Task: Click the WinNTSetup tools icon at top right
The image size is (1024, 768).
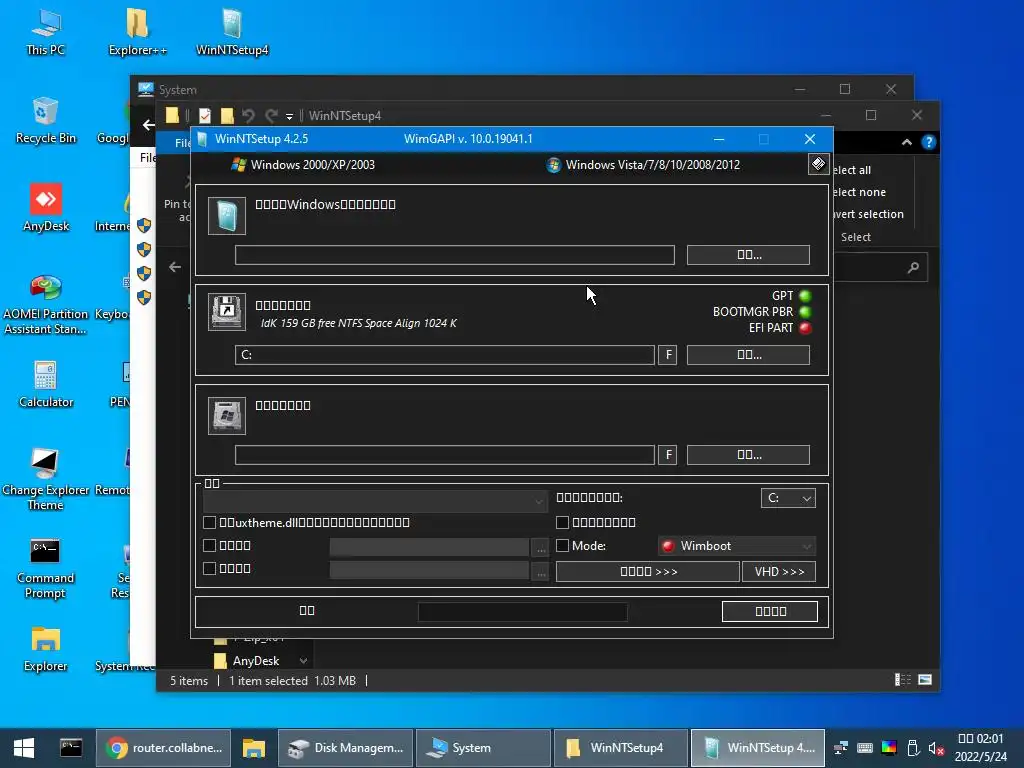Action: 818,164
